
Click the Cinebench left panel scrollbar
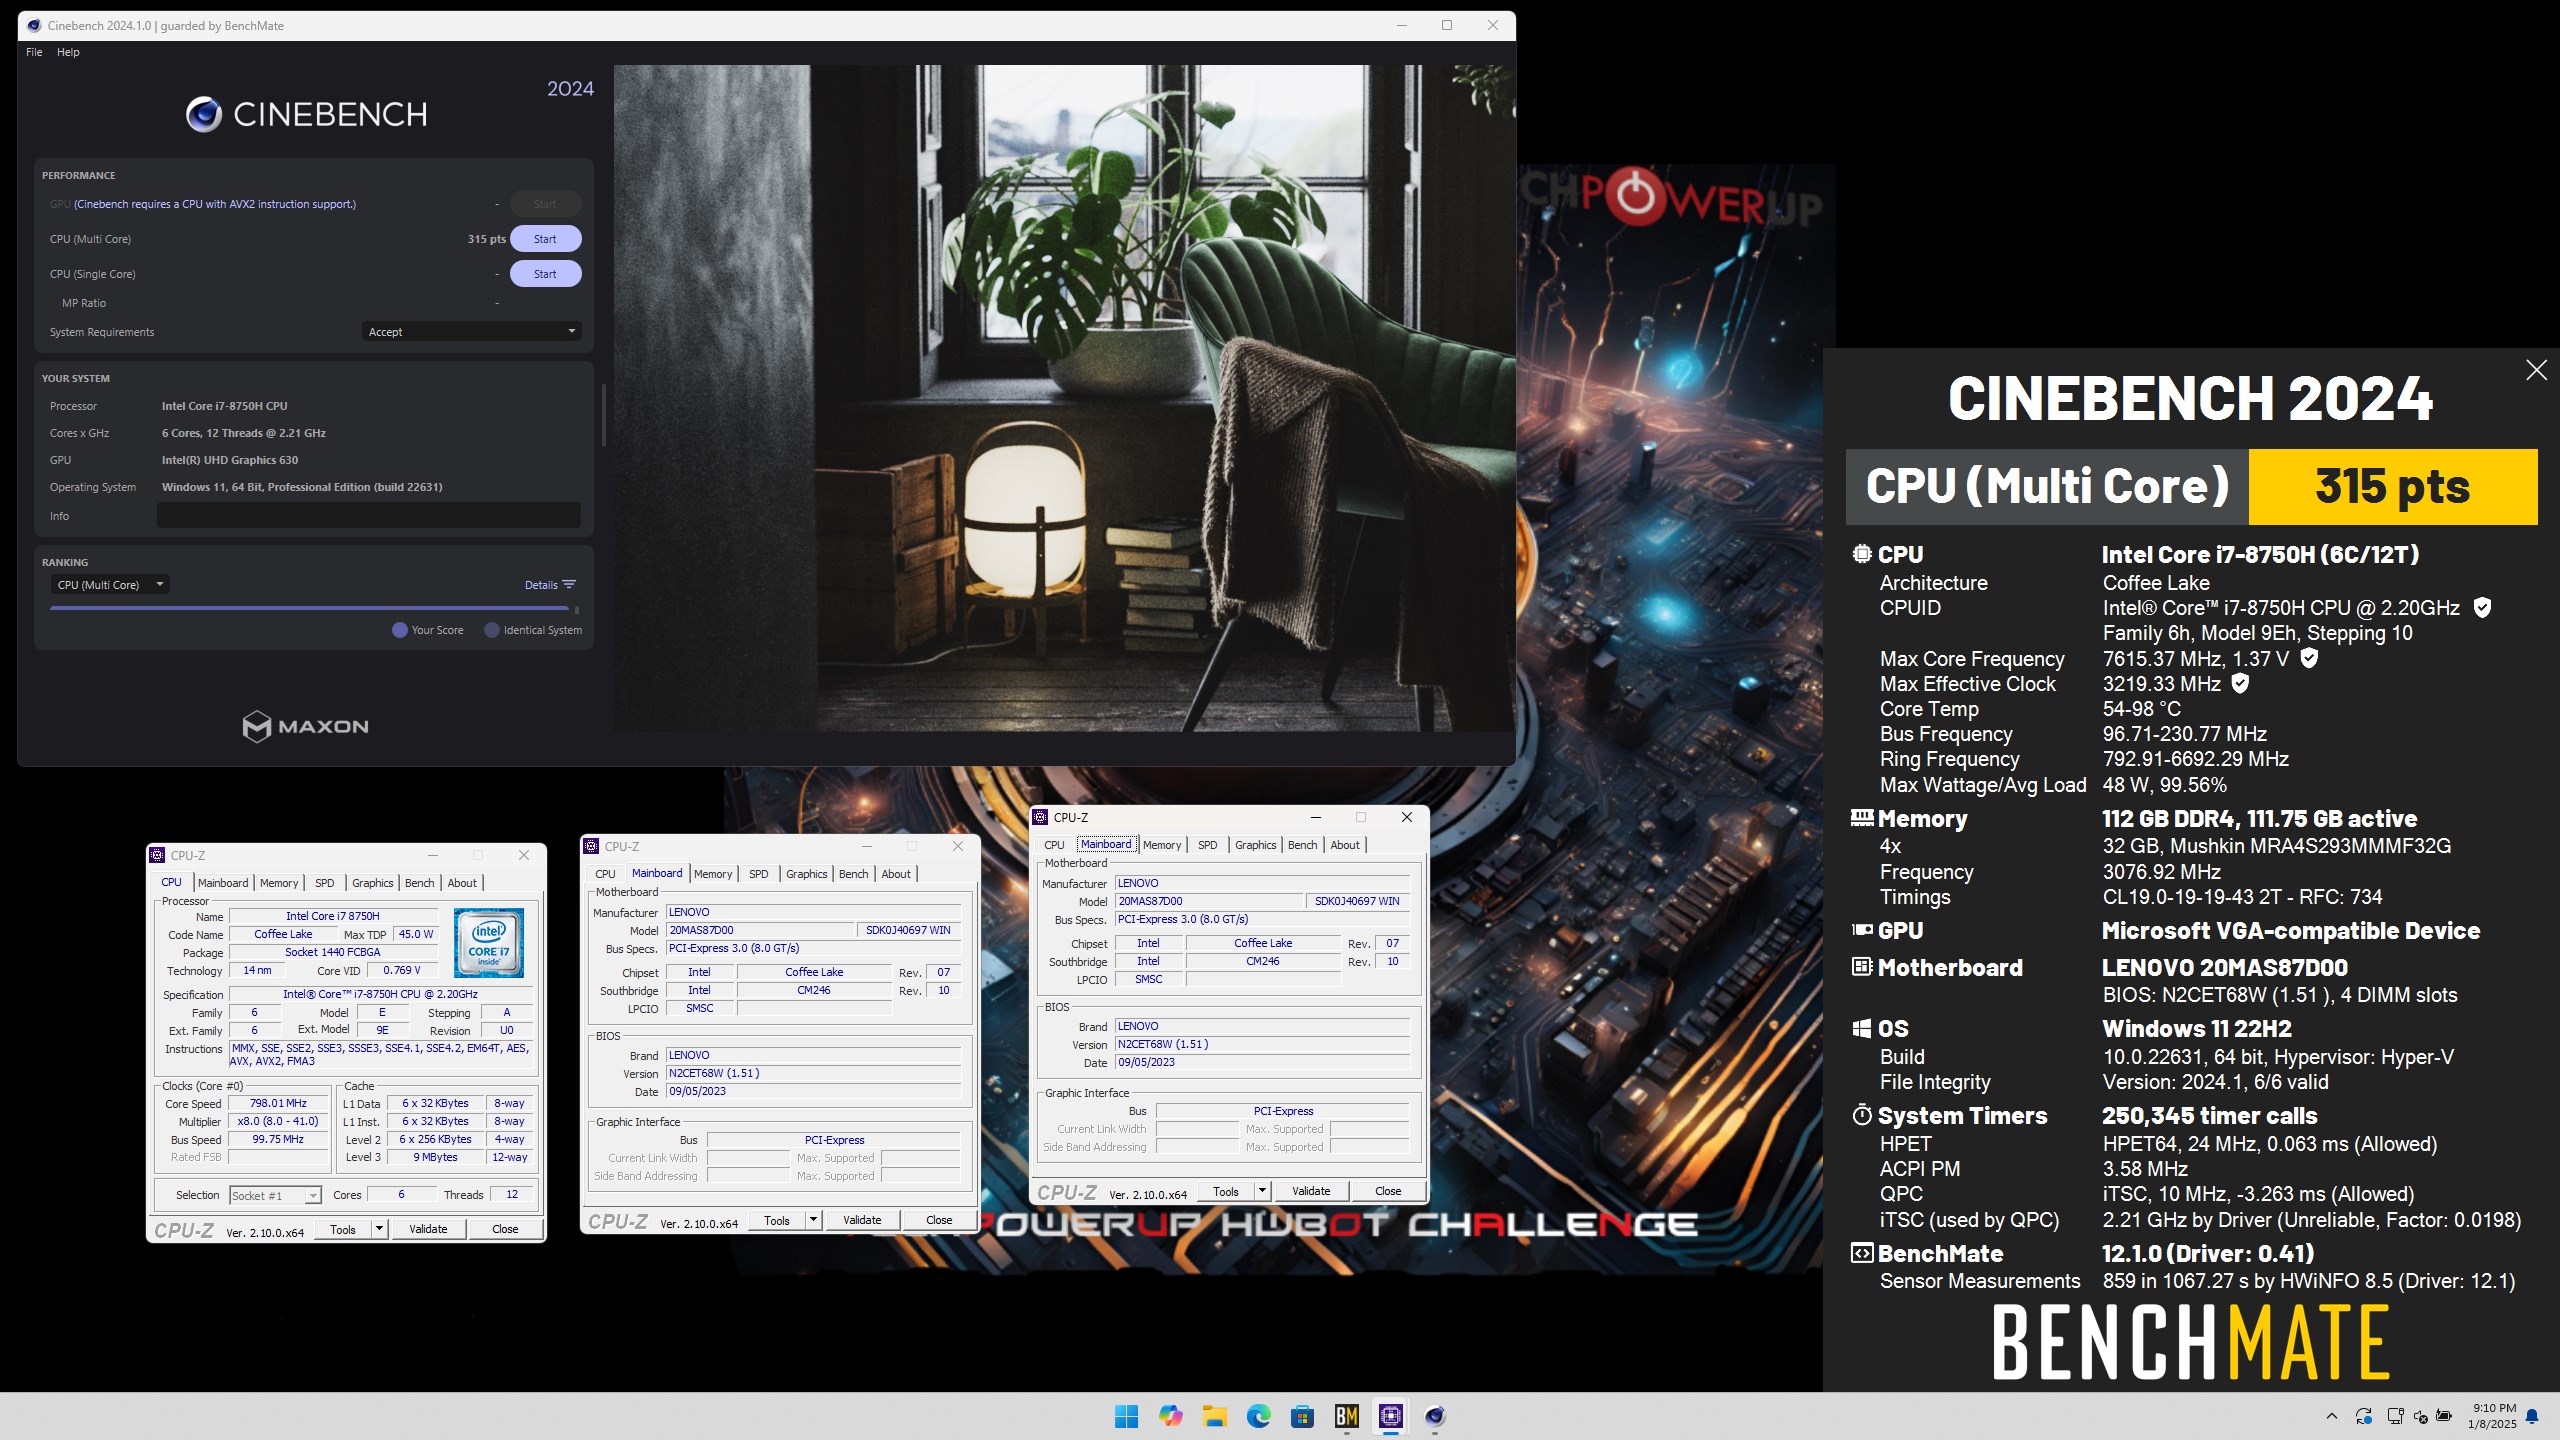[x=603, y=415]
